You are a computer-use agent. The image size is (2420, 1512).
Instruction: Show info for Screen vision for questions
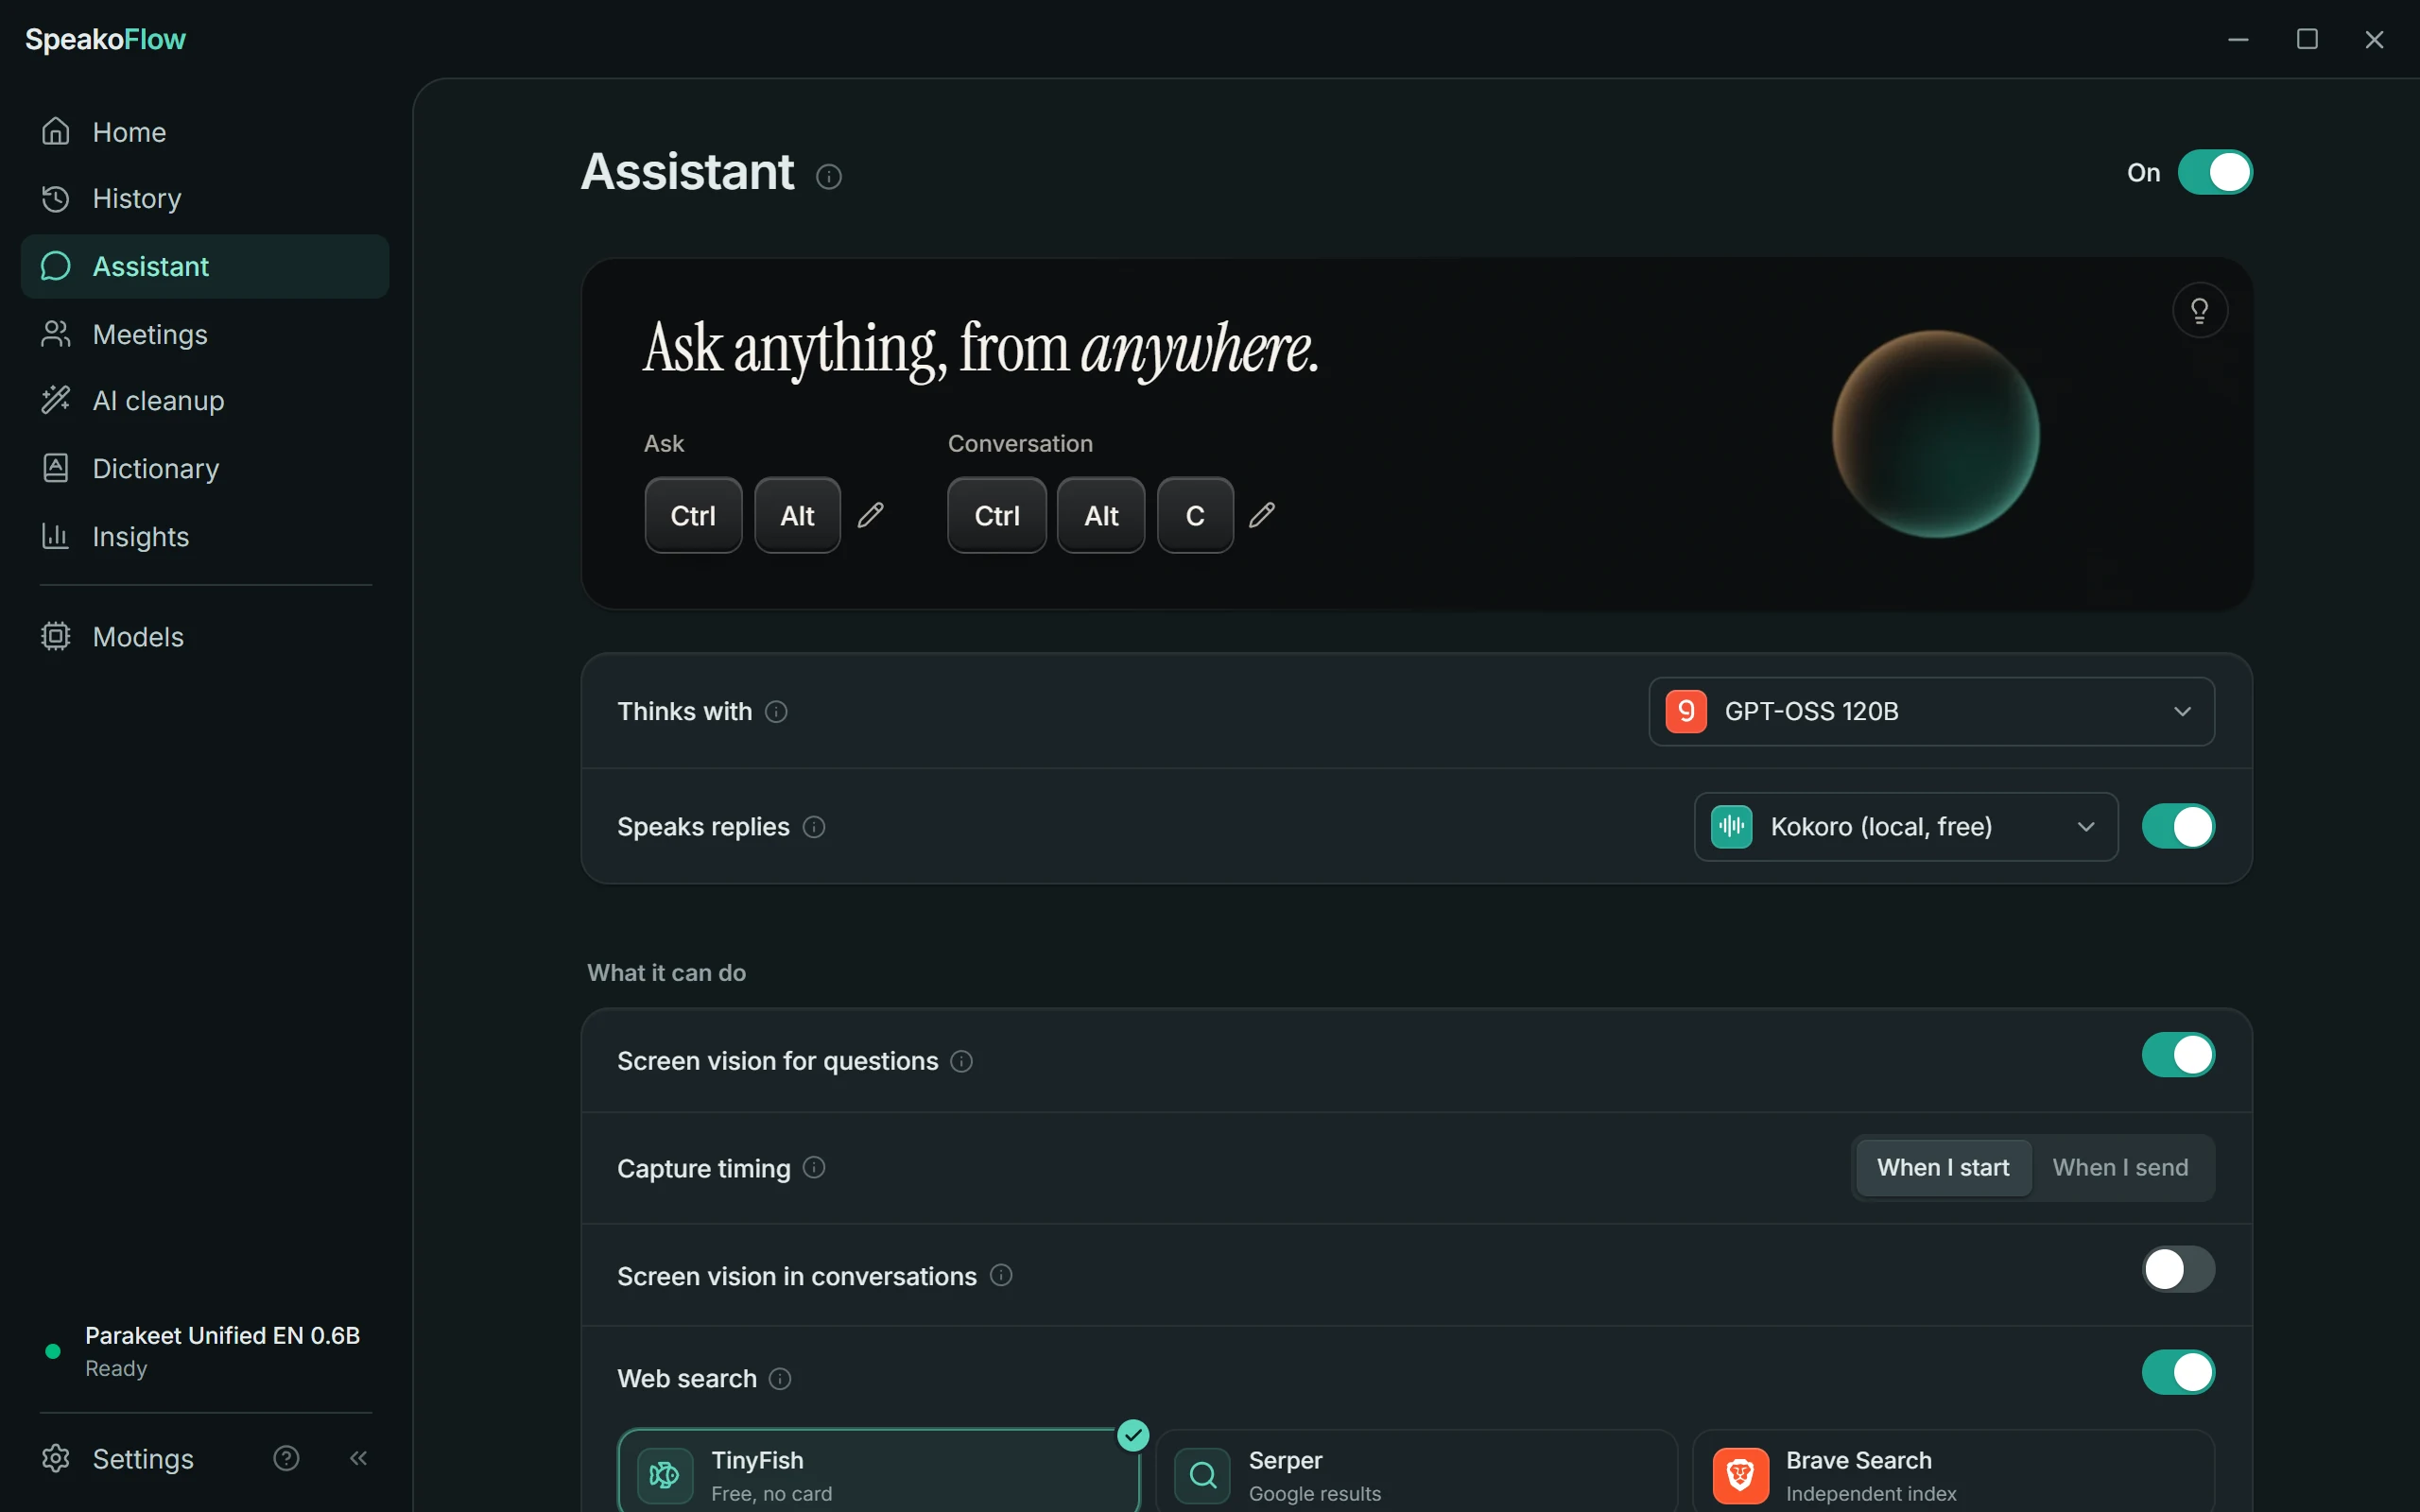pyautogui.click(x=961, y=1061)
